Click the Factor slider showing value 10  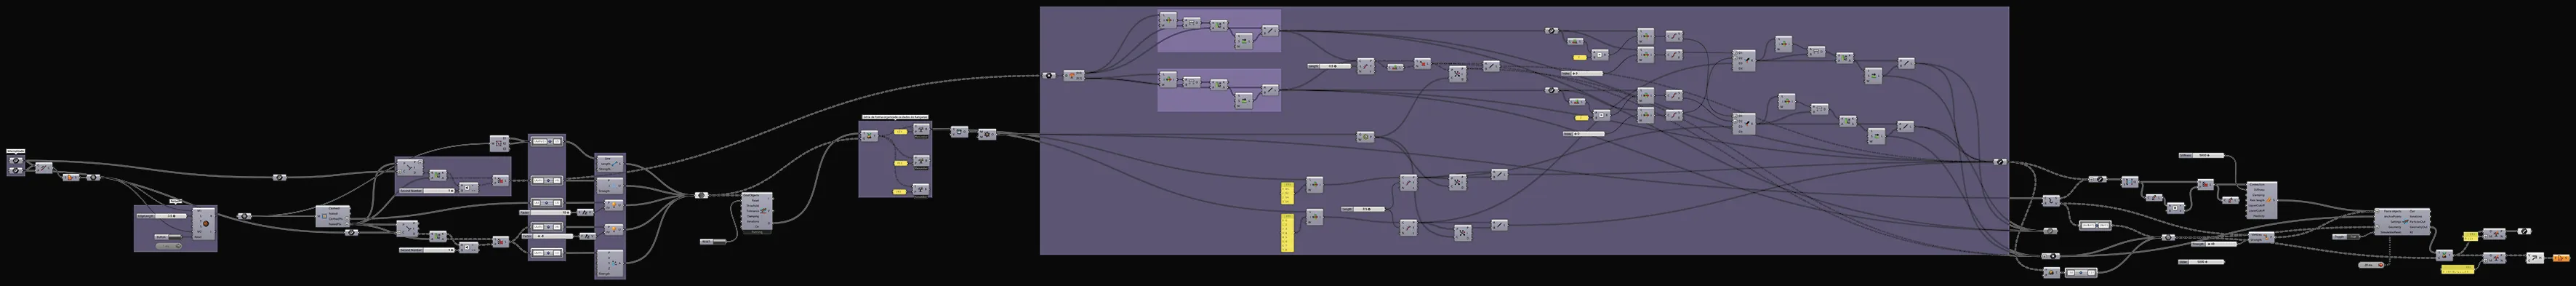point(546,212)
